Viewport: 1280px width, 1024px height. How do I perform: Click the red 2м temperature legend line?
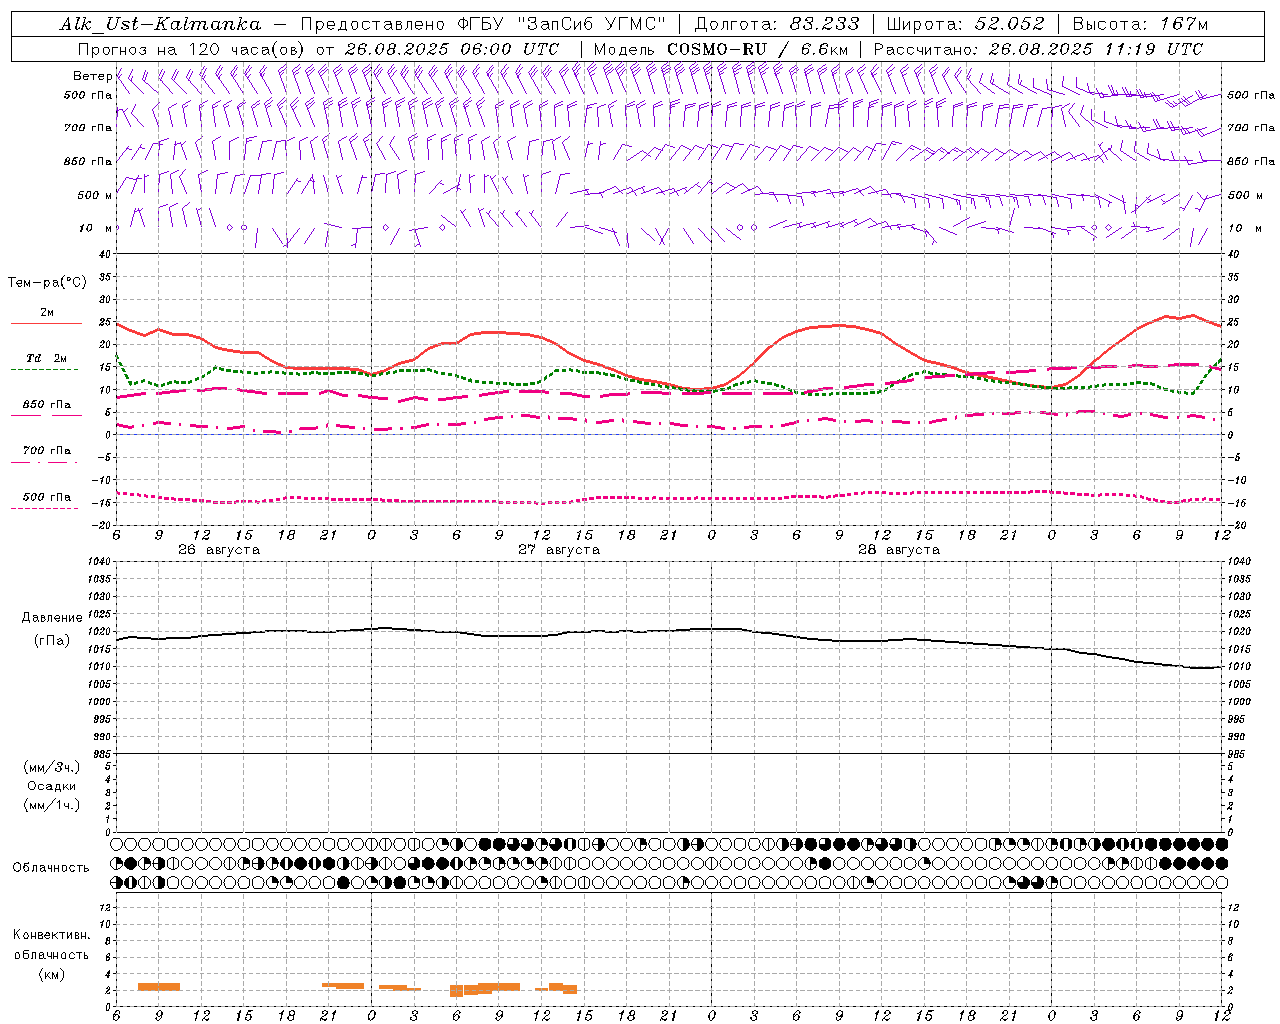[x=46, y=324]
